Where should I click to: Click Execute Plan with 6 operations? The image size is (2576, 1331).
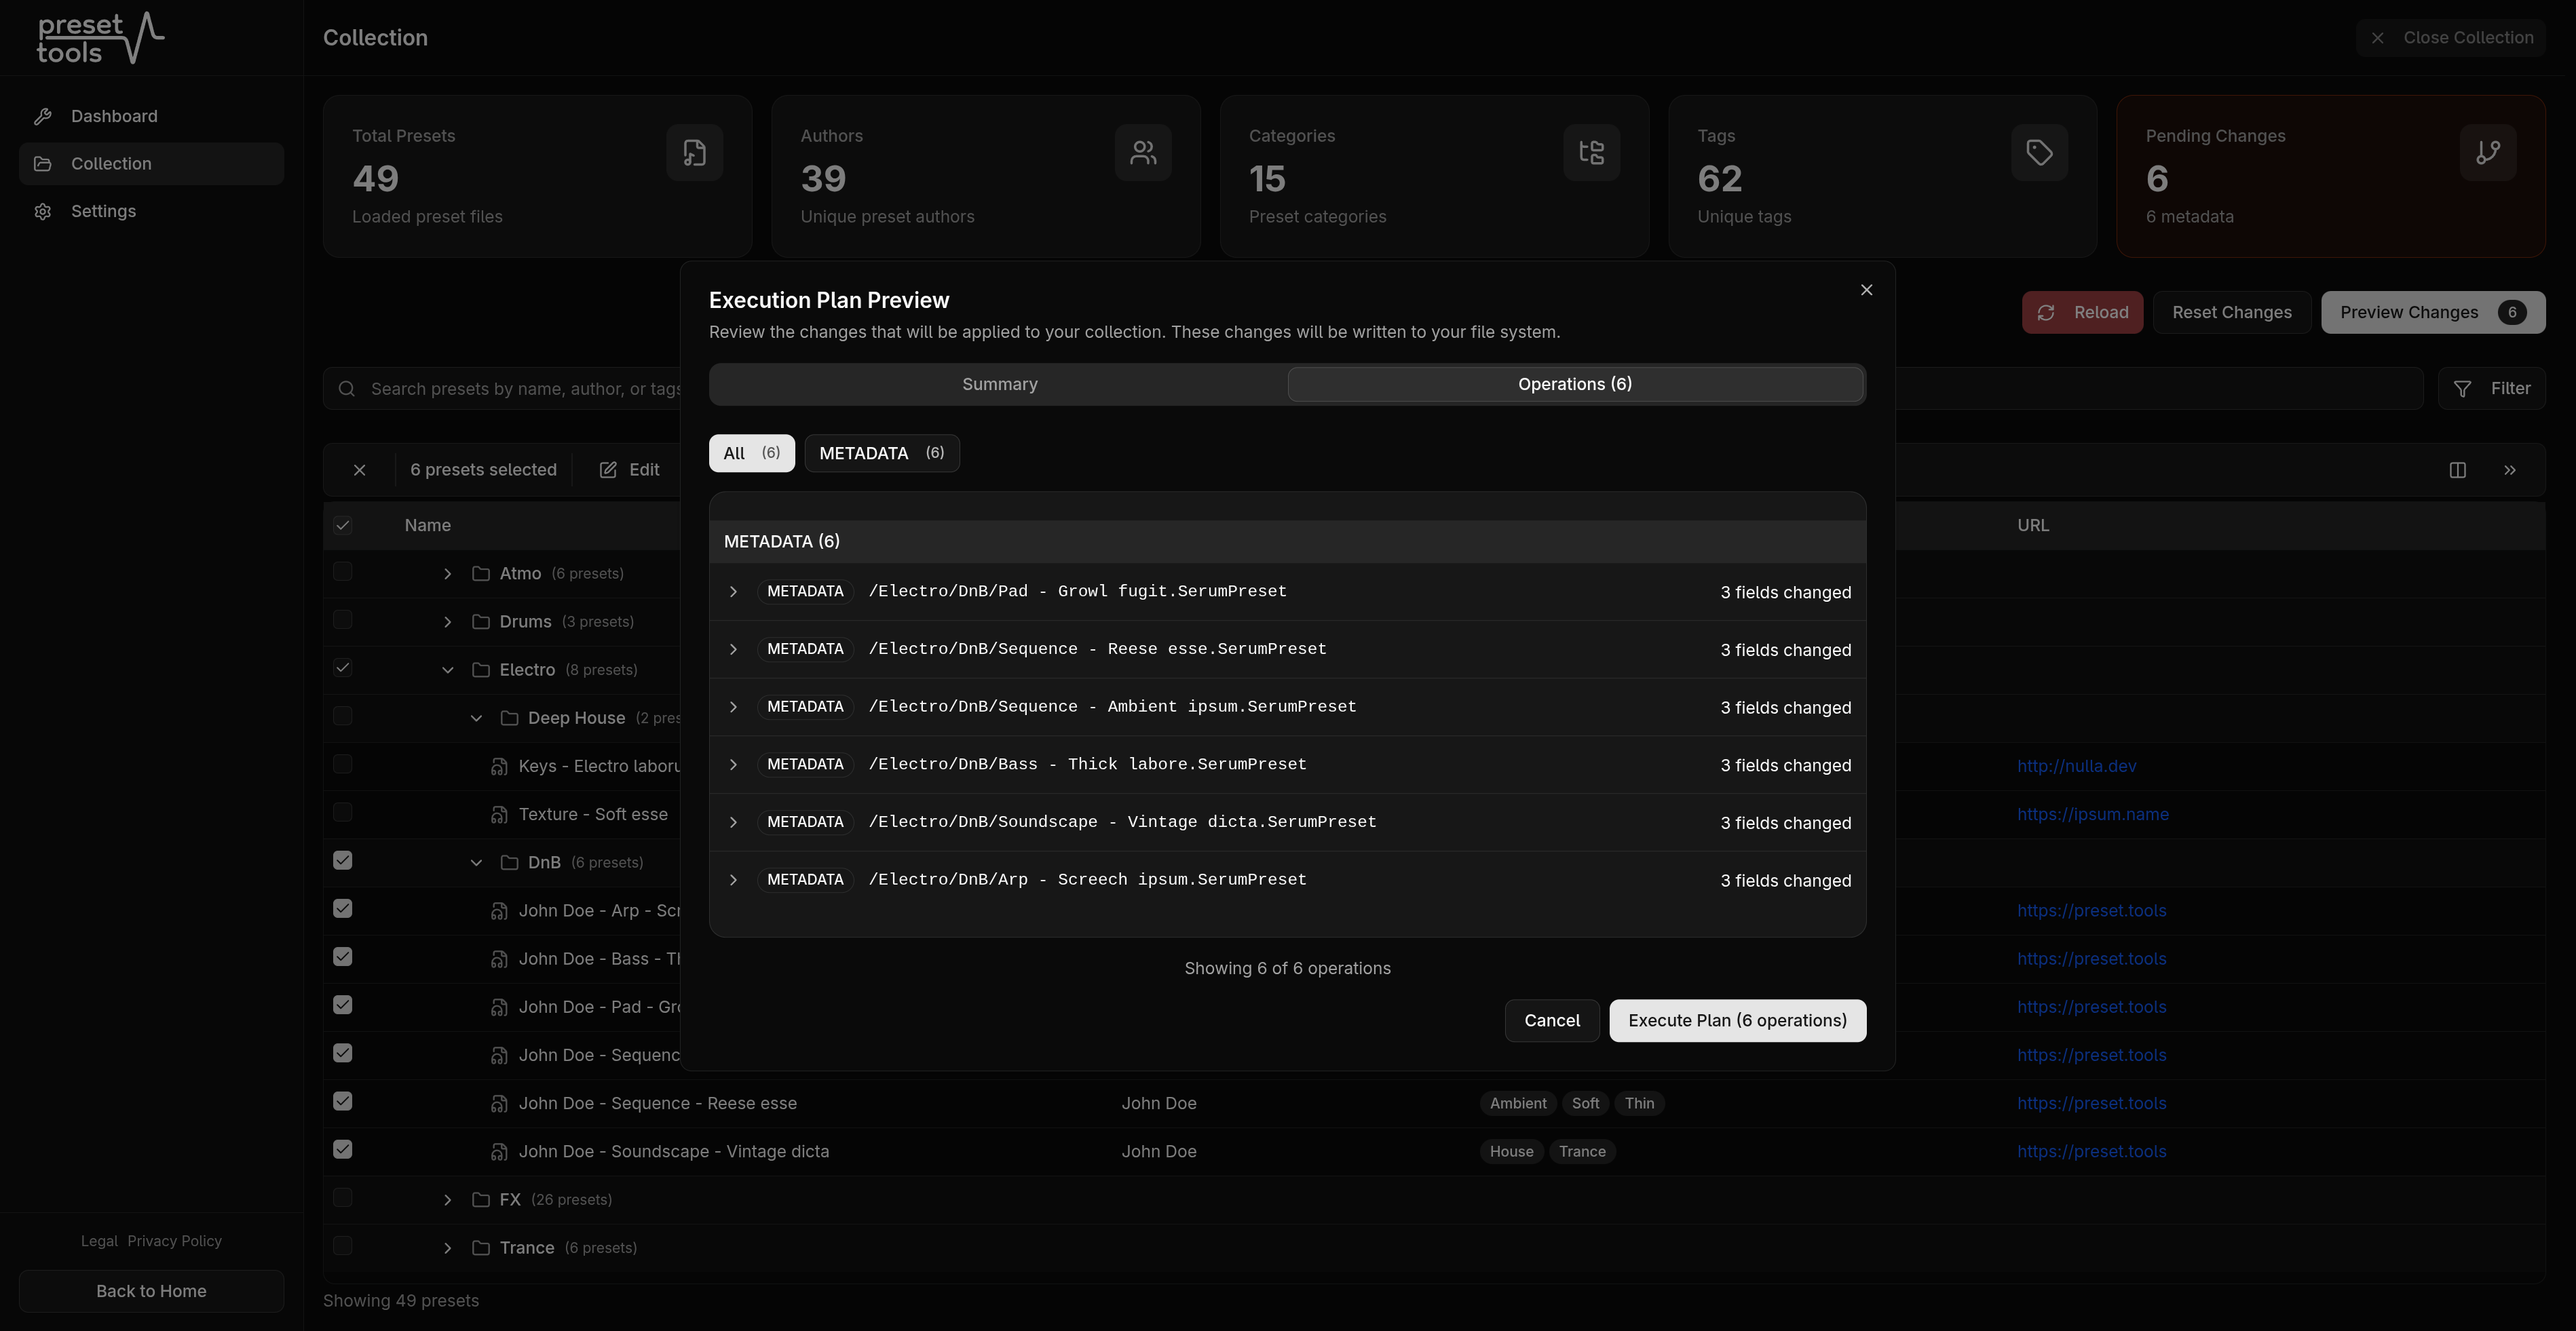[x=1737, y=1020]
